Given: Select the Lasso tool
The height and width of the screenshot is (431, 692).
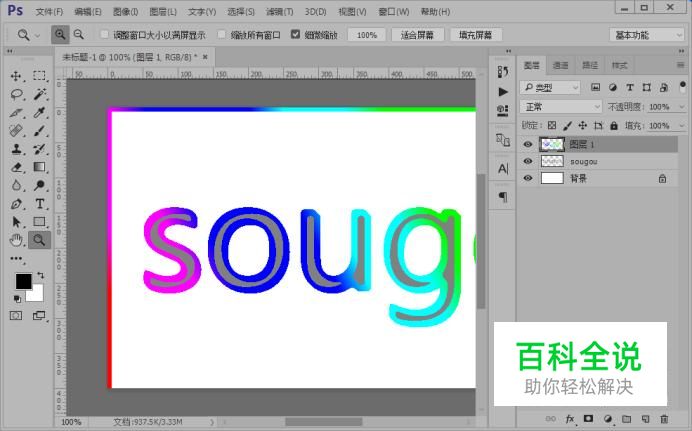Looking at the screenshot, I should (16, 94).
